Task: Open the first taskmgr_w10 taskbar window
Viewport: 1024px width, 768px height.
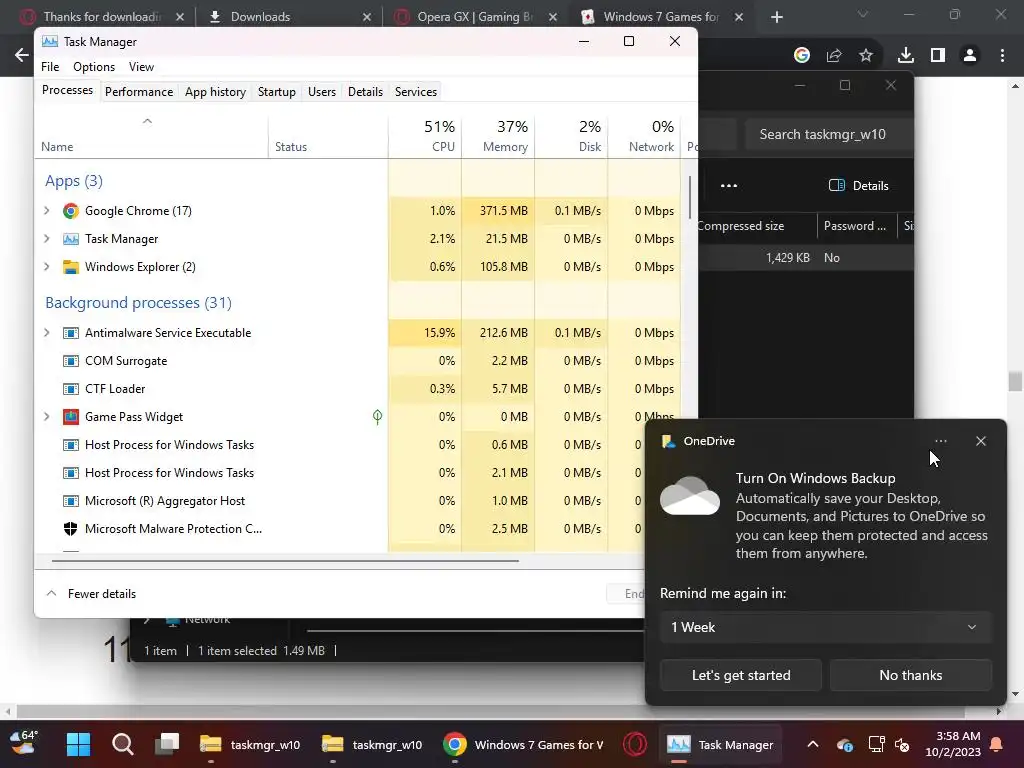Action: tap(250, 744)
